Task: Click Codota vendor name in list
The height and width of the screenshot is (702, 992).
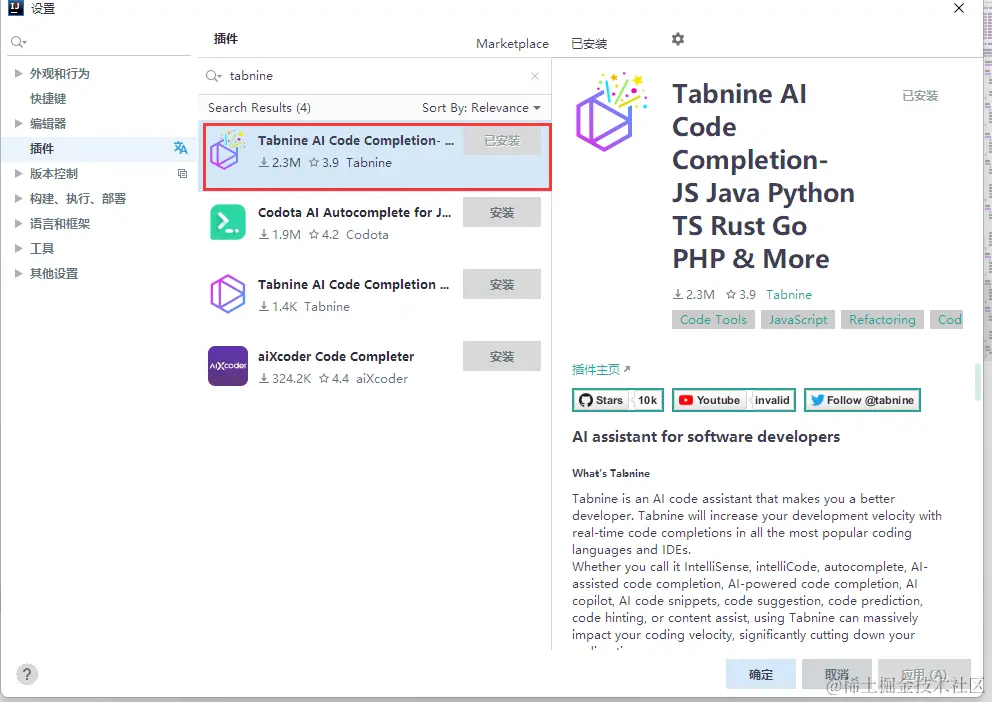Action: 367,235
